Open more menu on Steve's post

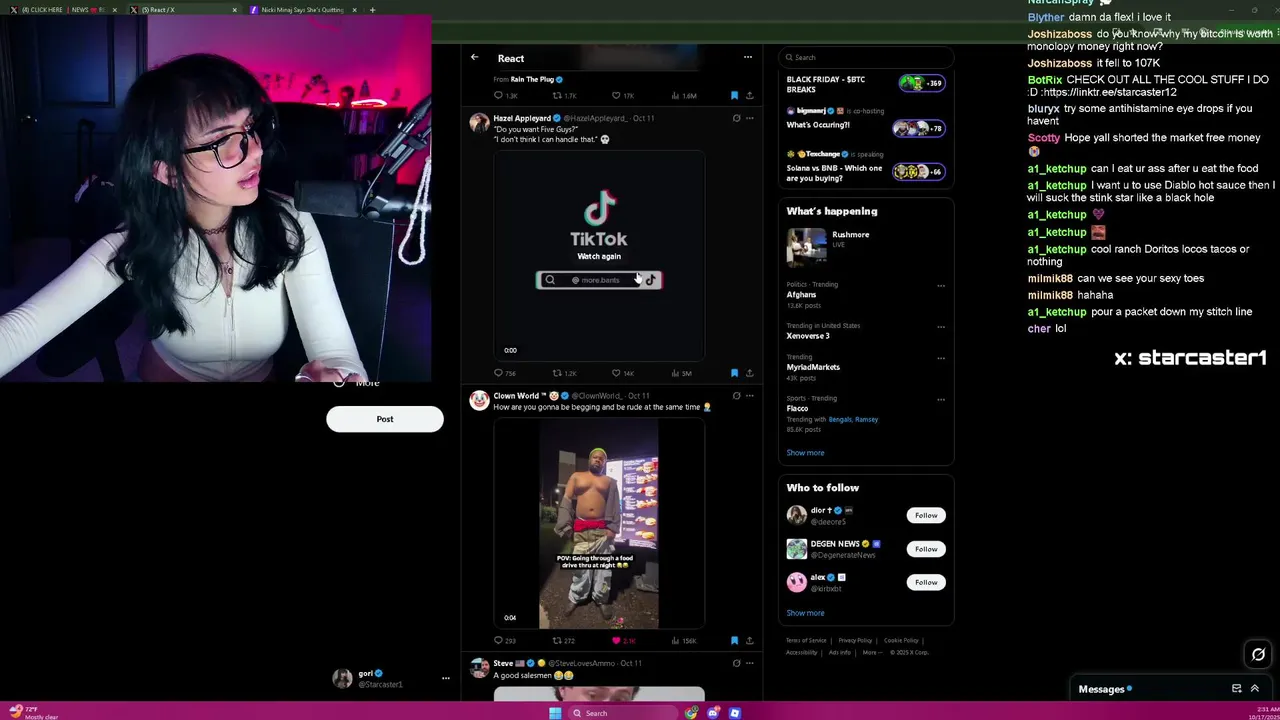(749, 663)
